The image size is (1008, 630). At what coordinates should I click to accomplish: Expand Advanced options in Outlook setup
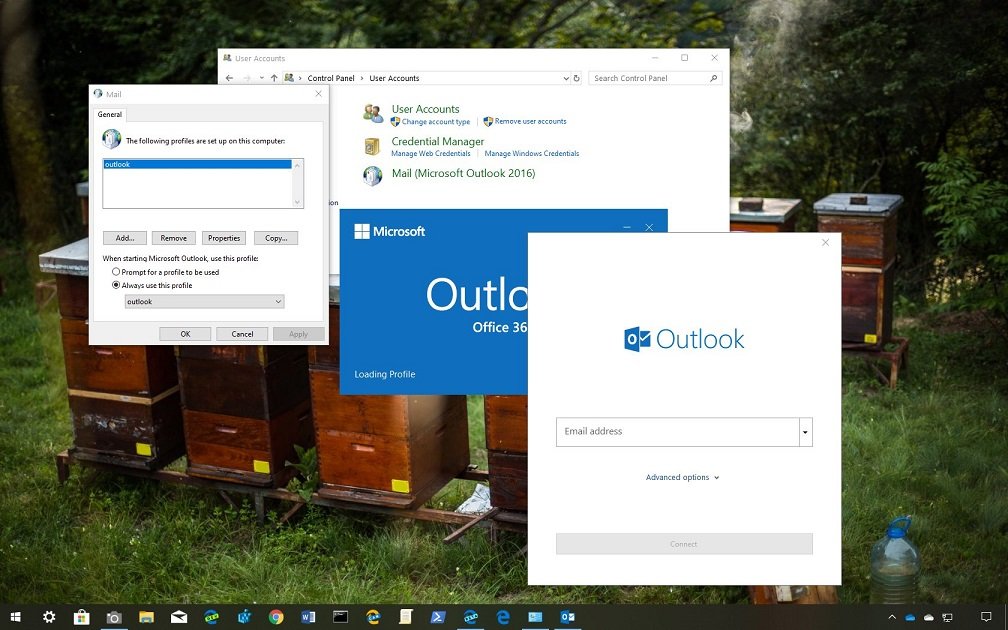tap(682, 478)
